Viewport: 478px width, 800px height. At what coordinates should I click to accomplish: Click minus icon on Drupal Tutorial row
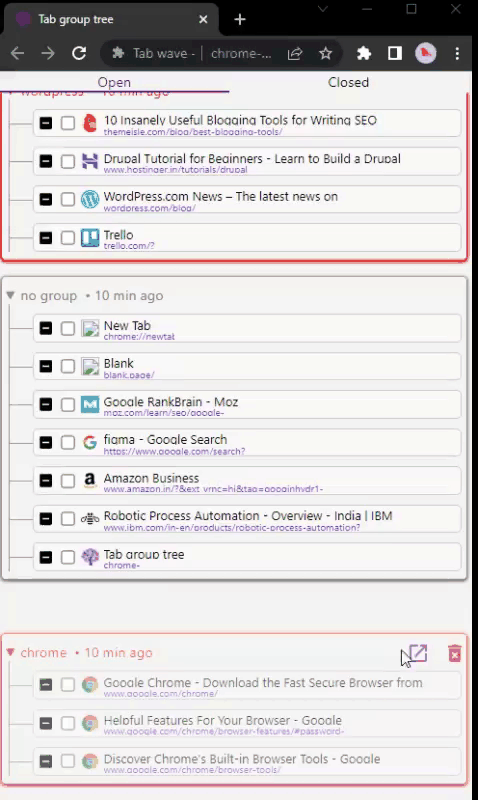click(x=46, y=161)
